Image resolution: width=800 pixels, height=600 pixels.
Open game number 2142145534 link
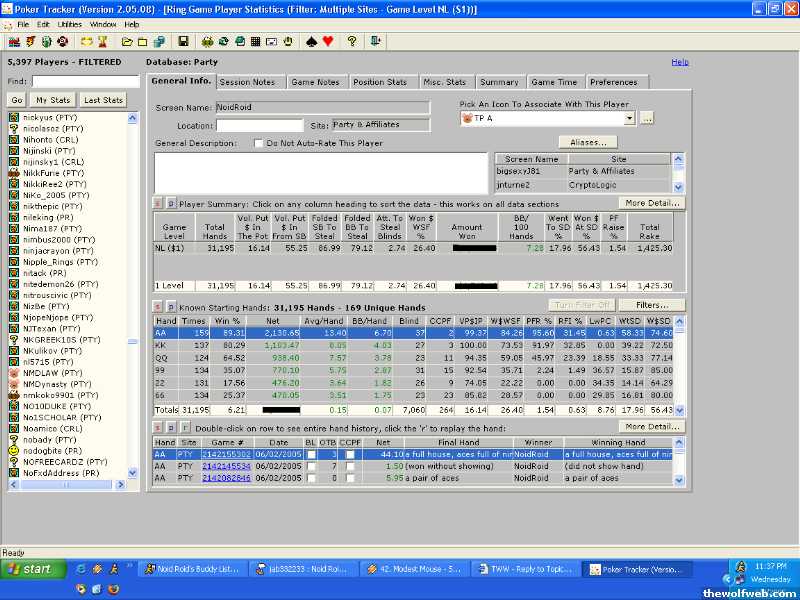[x=226, y=466]
